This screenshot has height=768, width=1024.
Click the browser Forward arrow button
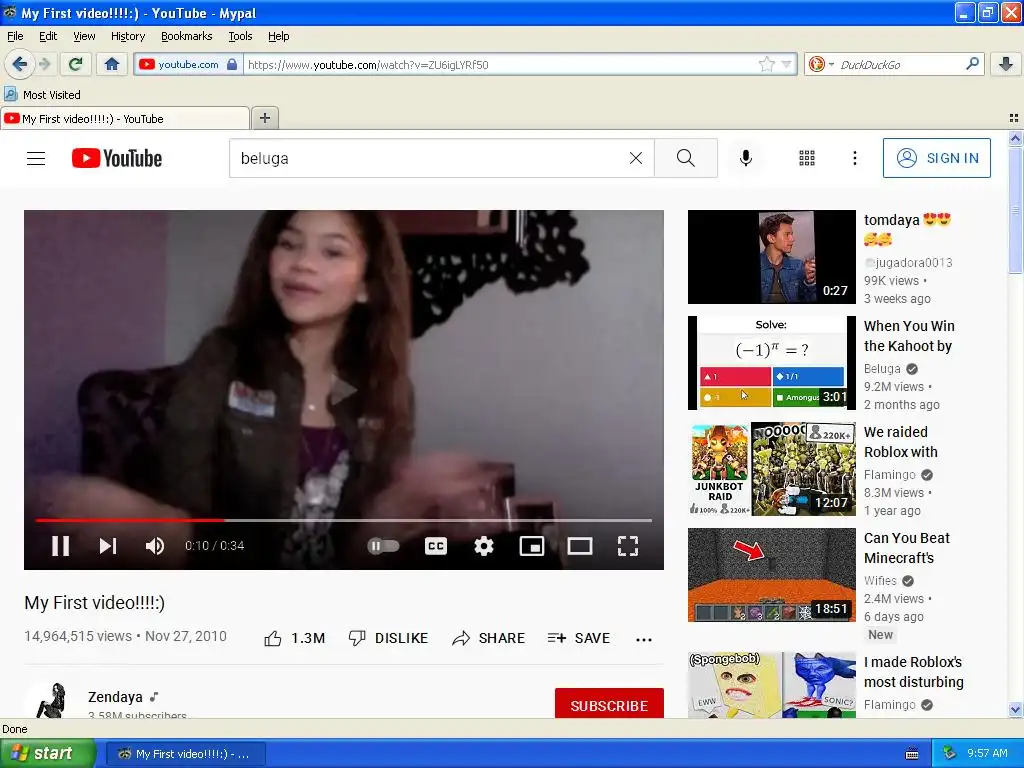tap(44, 64)
